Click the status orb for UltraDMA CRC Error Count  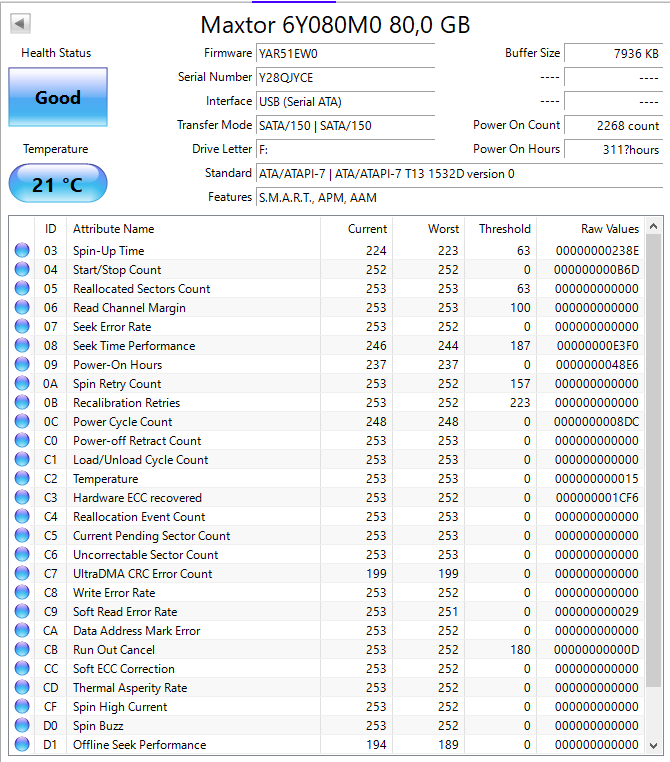[x=22, y=574]
